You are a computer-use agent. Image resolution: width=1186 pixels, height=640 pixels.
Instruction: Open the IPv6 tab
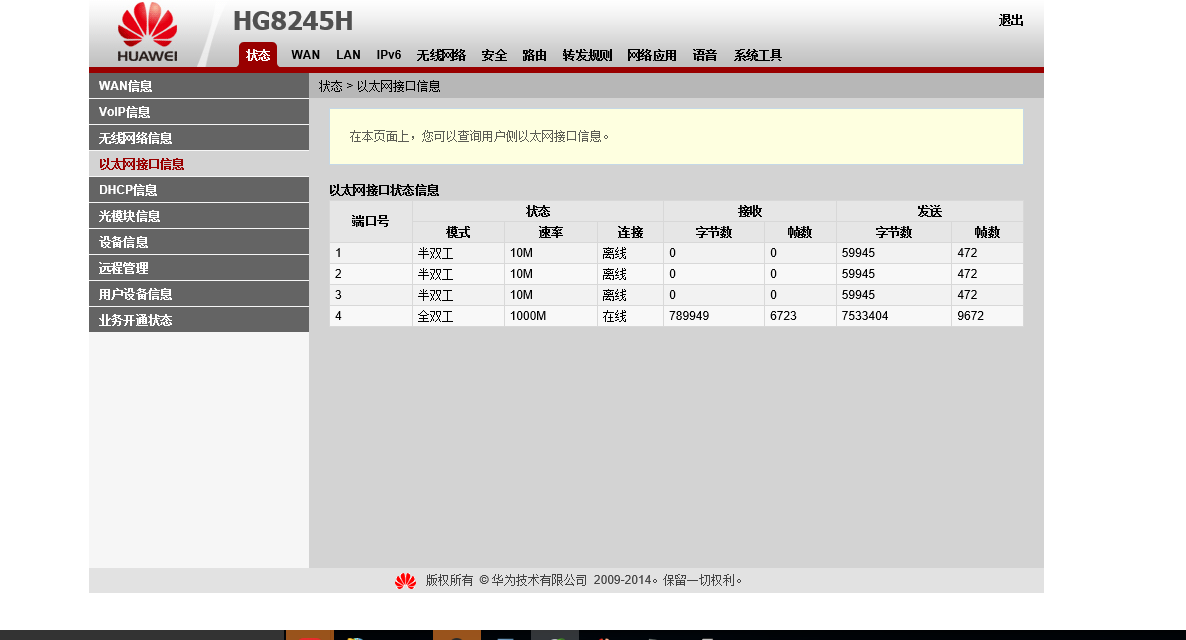click(x=389, y=55)
